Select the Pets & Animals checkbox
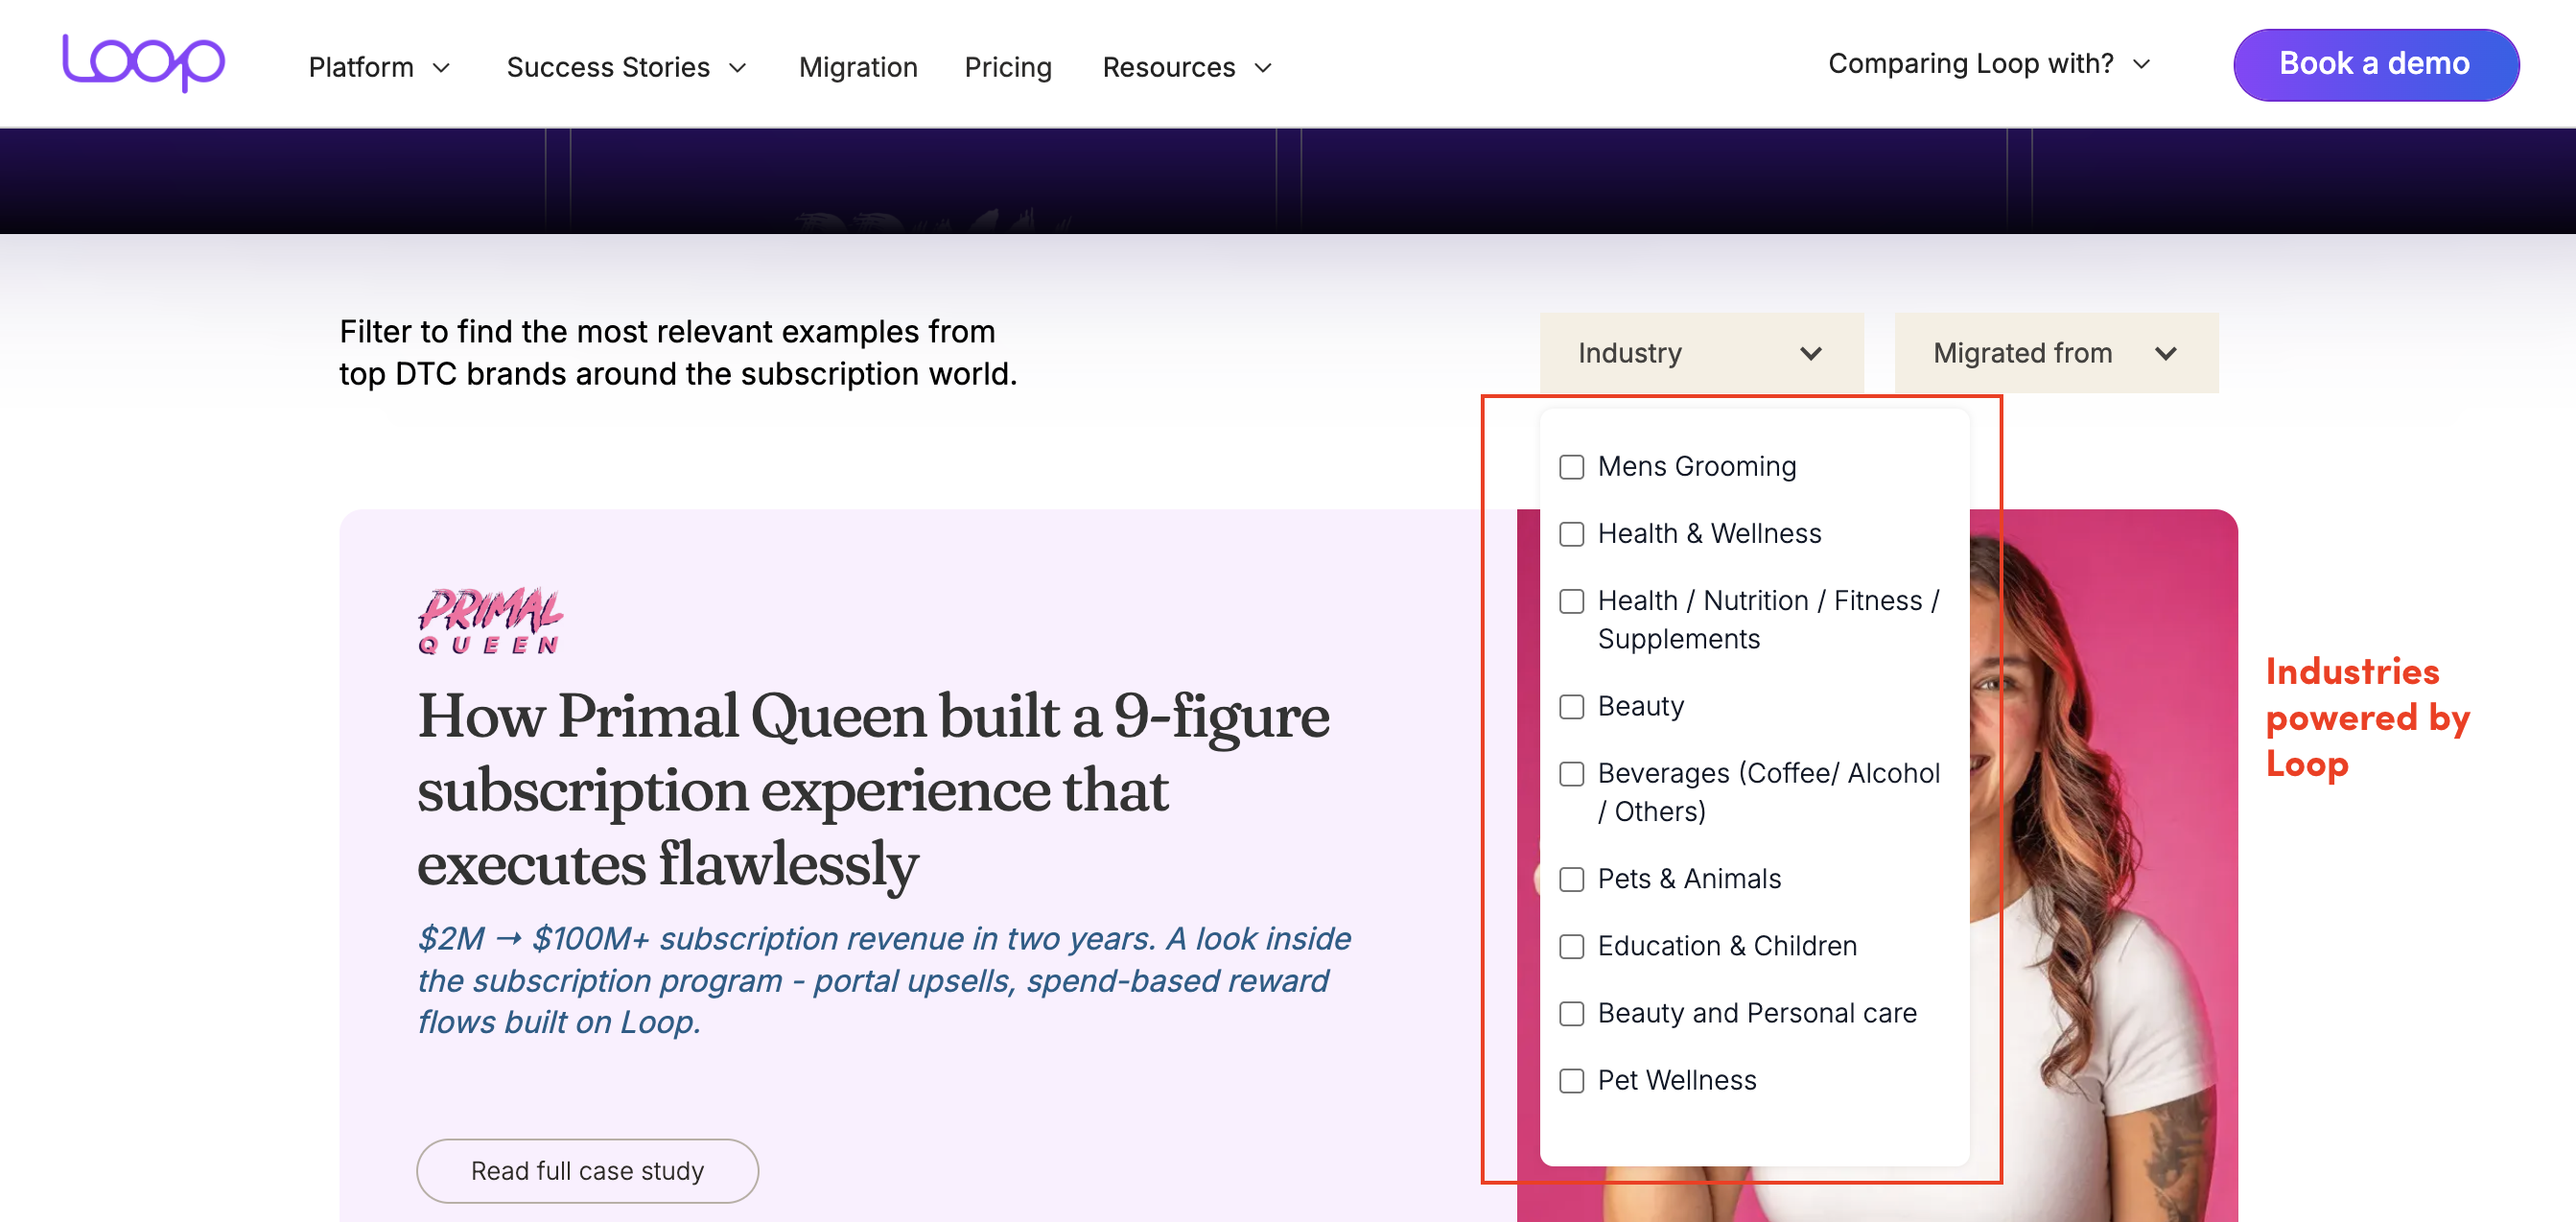The height and width of the screenshot is (1222, 2576). coord(1571,879)
